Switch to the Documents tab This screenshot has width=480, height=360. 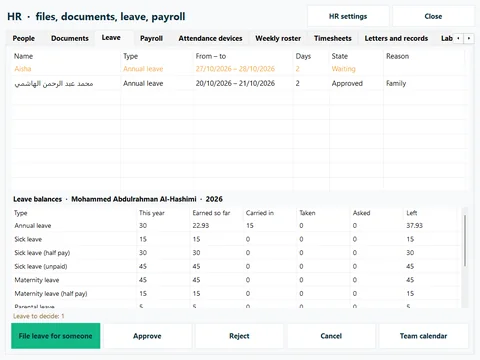(x=70, y=38)
